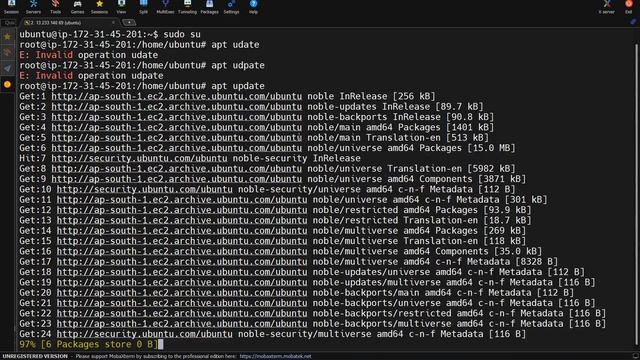Click the 'UNREGISTERED VERSION' status text
This screenshot has height=360, width=640.
(35, 356)
